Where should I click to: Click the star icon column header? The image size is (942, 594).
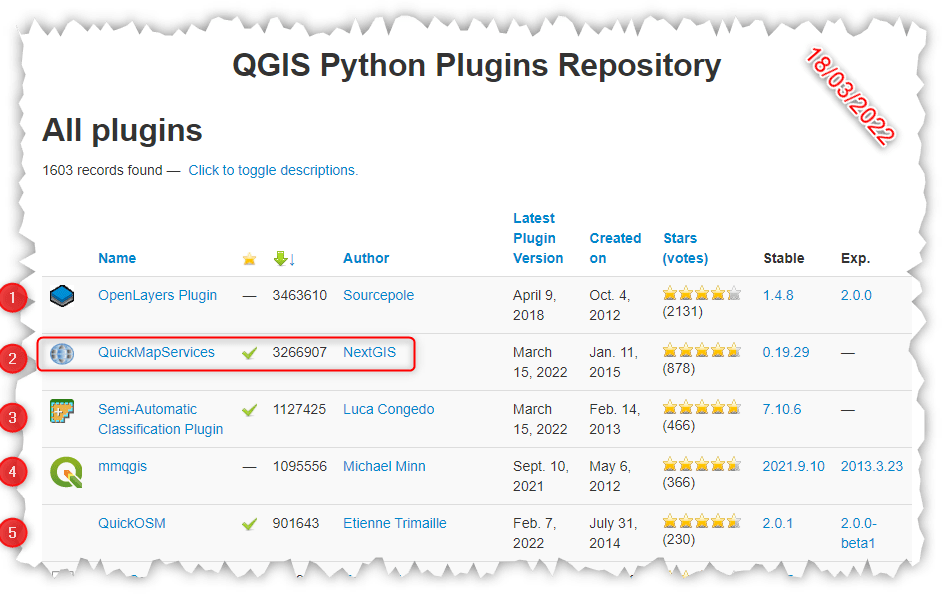click(x=250, y=259)
